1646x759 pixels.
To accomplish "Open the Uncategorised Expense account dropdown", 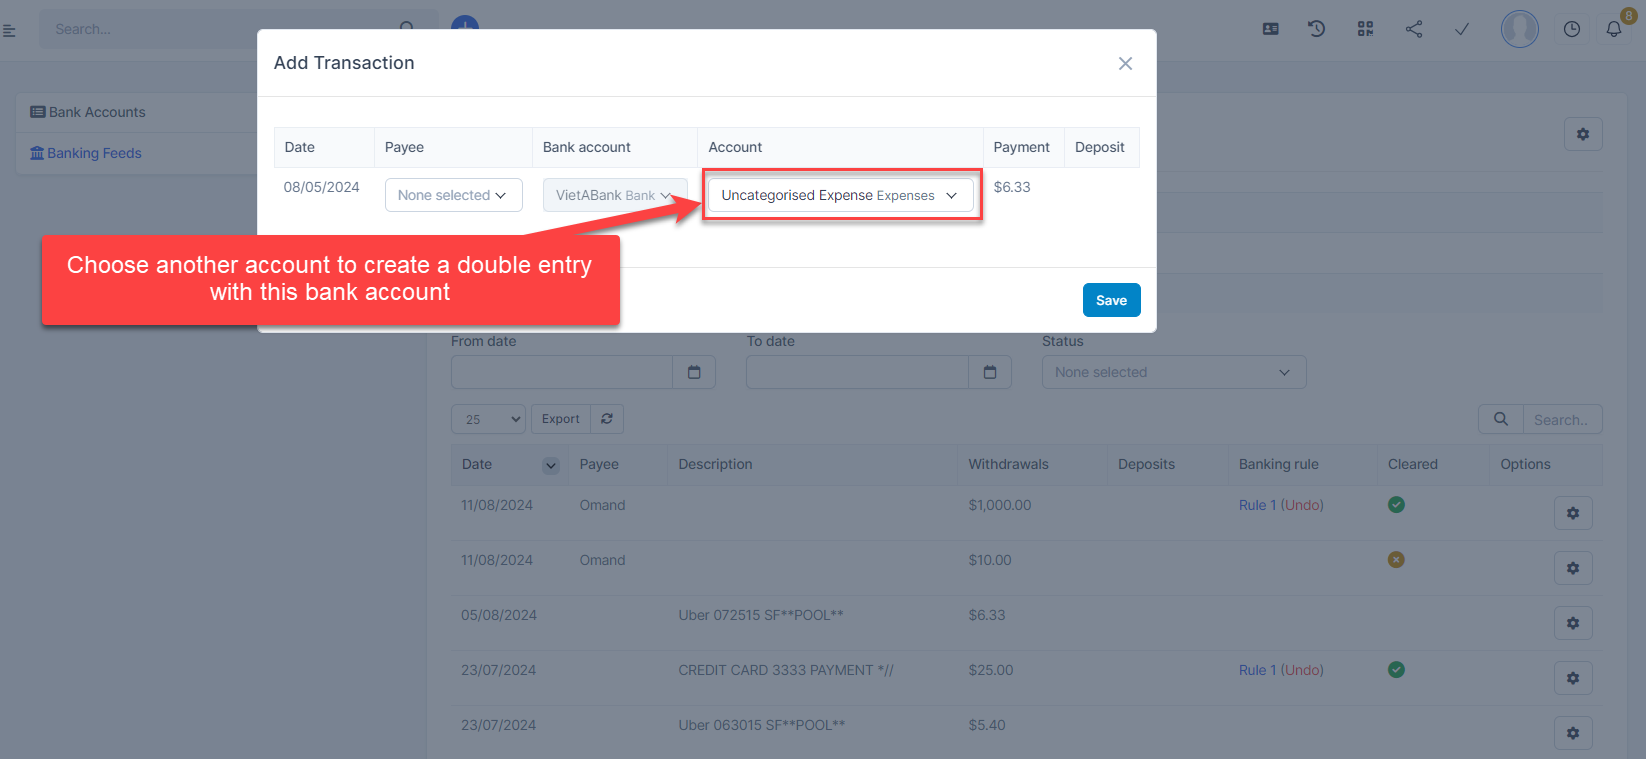I will coord(839,195).
